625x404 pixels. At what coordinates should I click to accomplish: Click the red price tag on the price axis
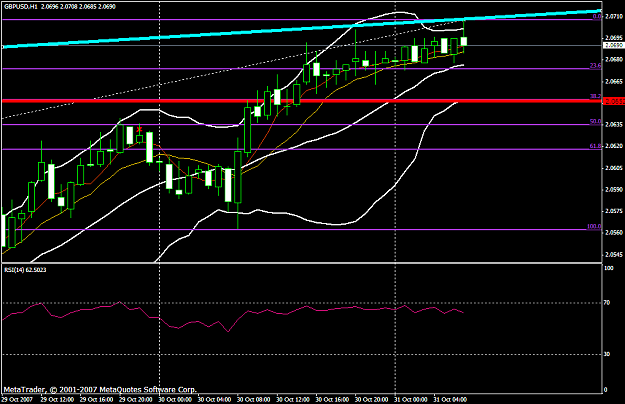614,101
